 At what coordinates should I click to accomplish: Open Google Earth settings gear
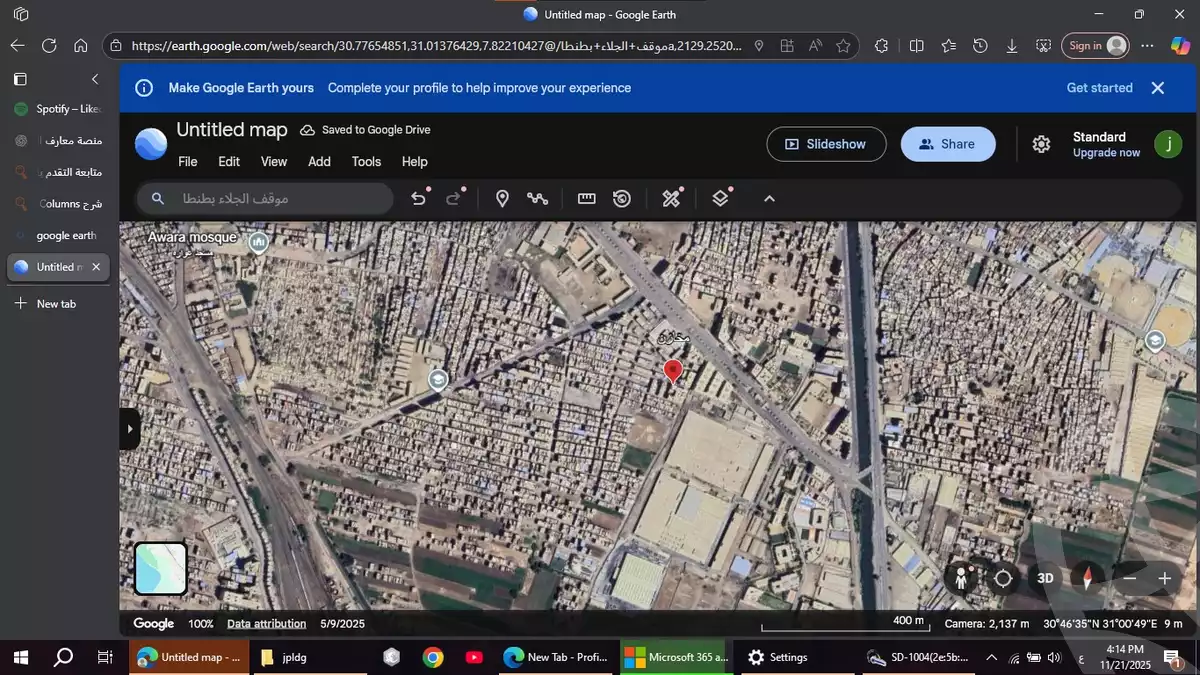(1040, 144)
